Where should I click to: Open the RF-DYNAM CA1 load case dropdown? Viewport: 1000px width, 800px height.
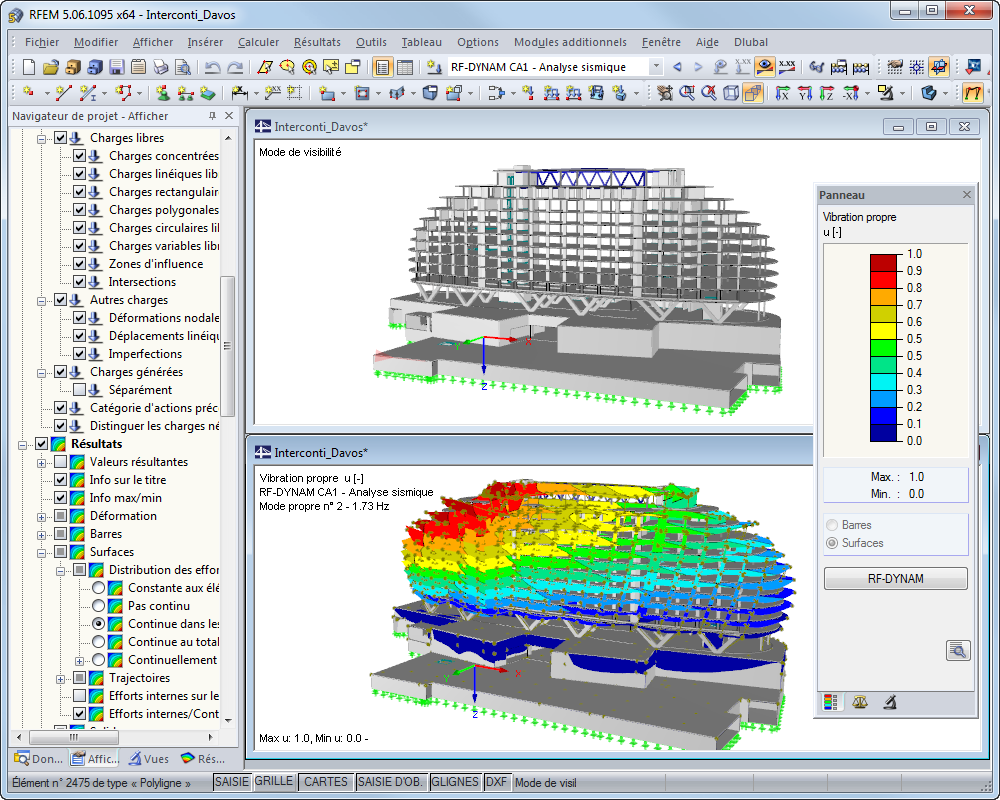tap(657, 67)
